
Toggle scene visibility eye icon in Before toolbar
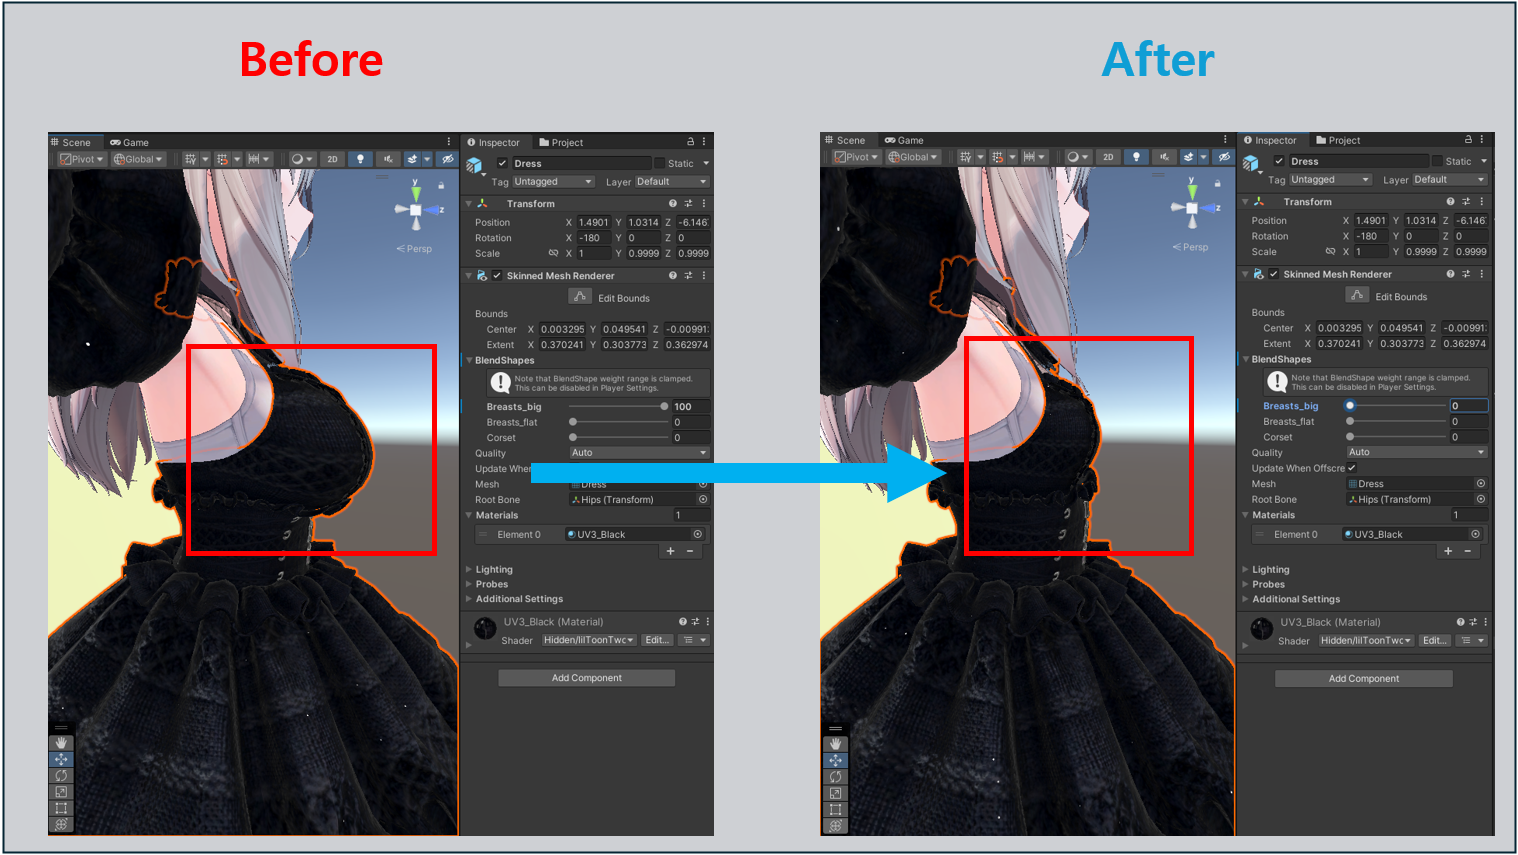pyautogui.click(x=447, y=159)
